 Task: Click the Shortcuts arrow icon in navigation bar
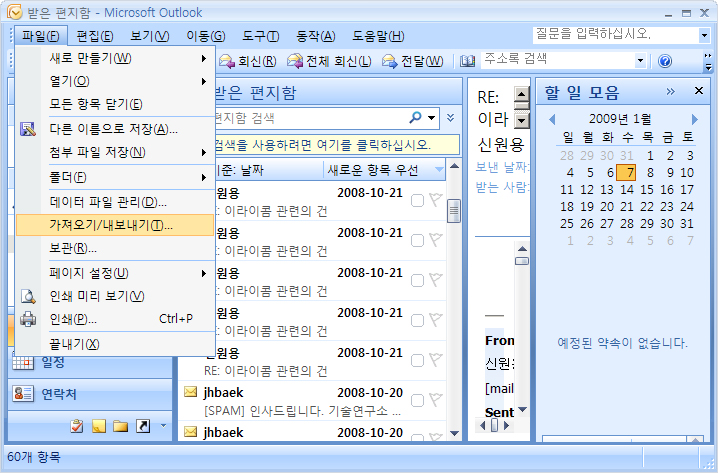143,426
